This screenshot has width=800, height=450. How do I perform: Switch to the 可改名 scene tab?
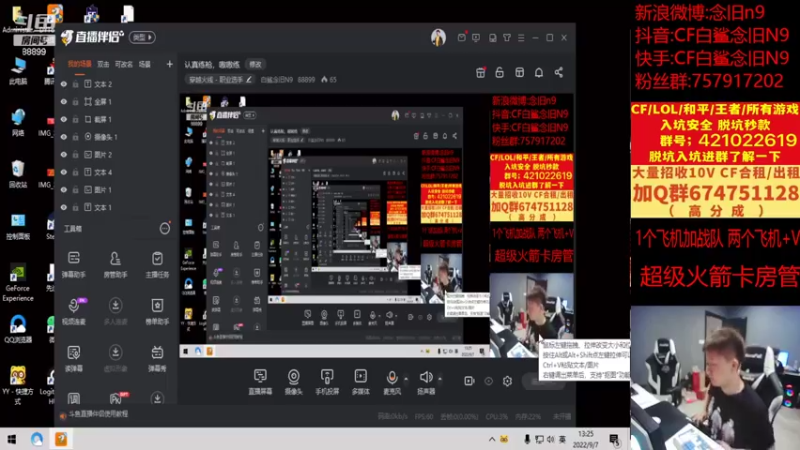point(123,64)
